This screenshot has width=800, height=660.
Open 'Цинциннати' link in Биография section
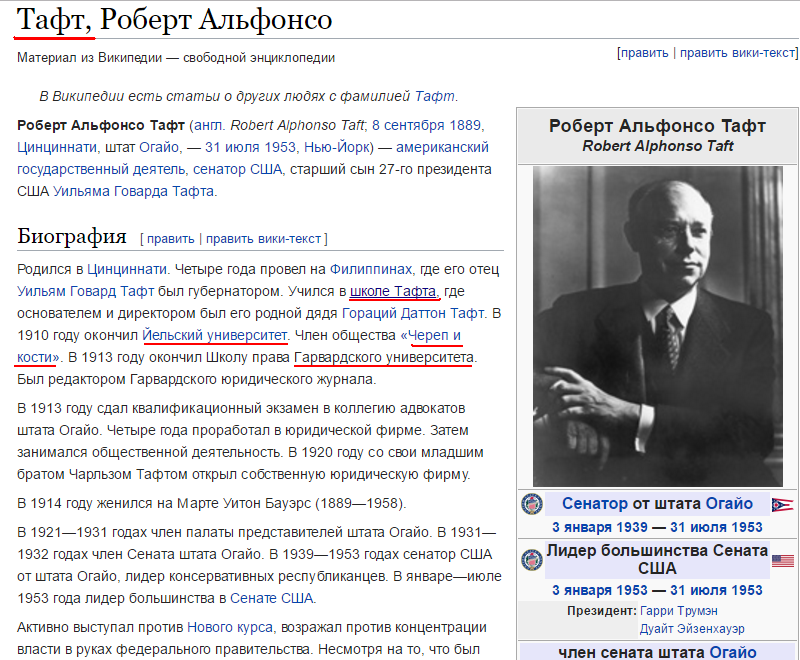(x=127, y=269)
